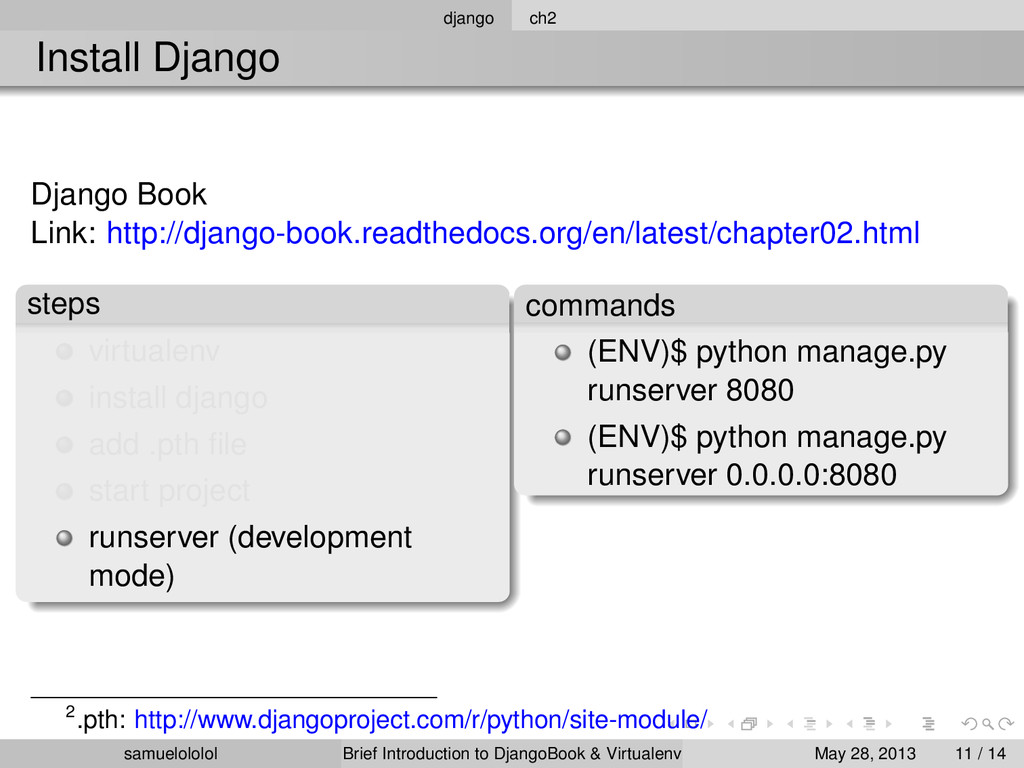The width and height of the screenshot is (1024, 768).
Task: Click the runserver (development mode) step
Action: coord(250,556)
